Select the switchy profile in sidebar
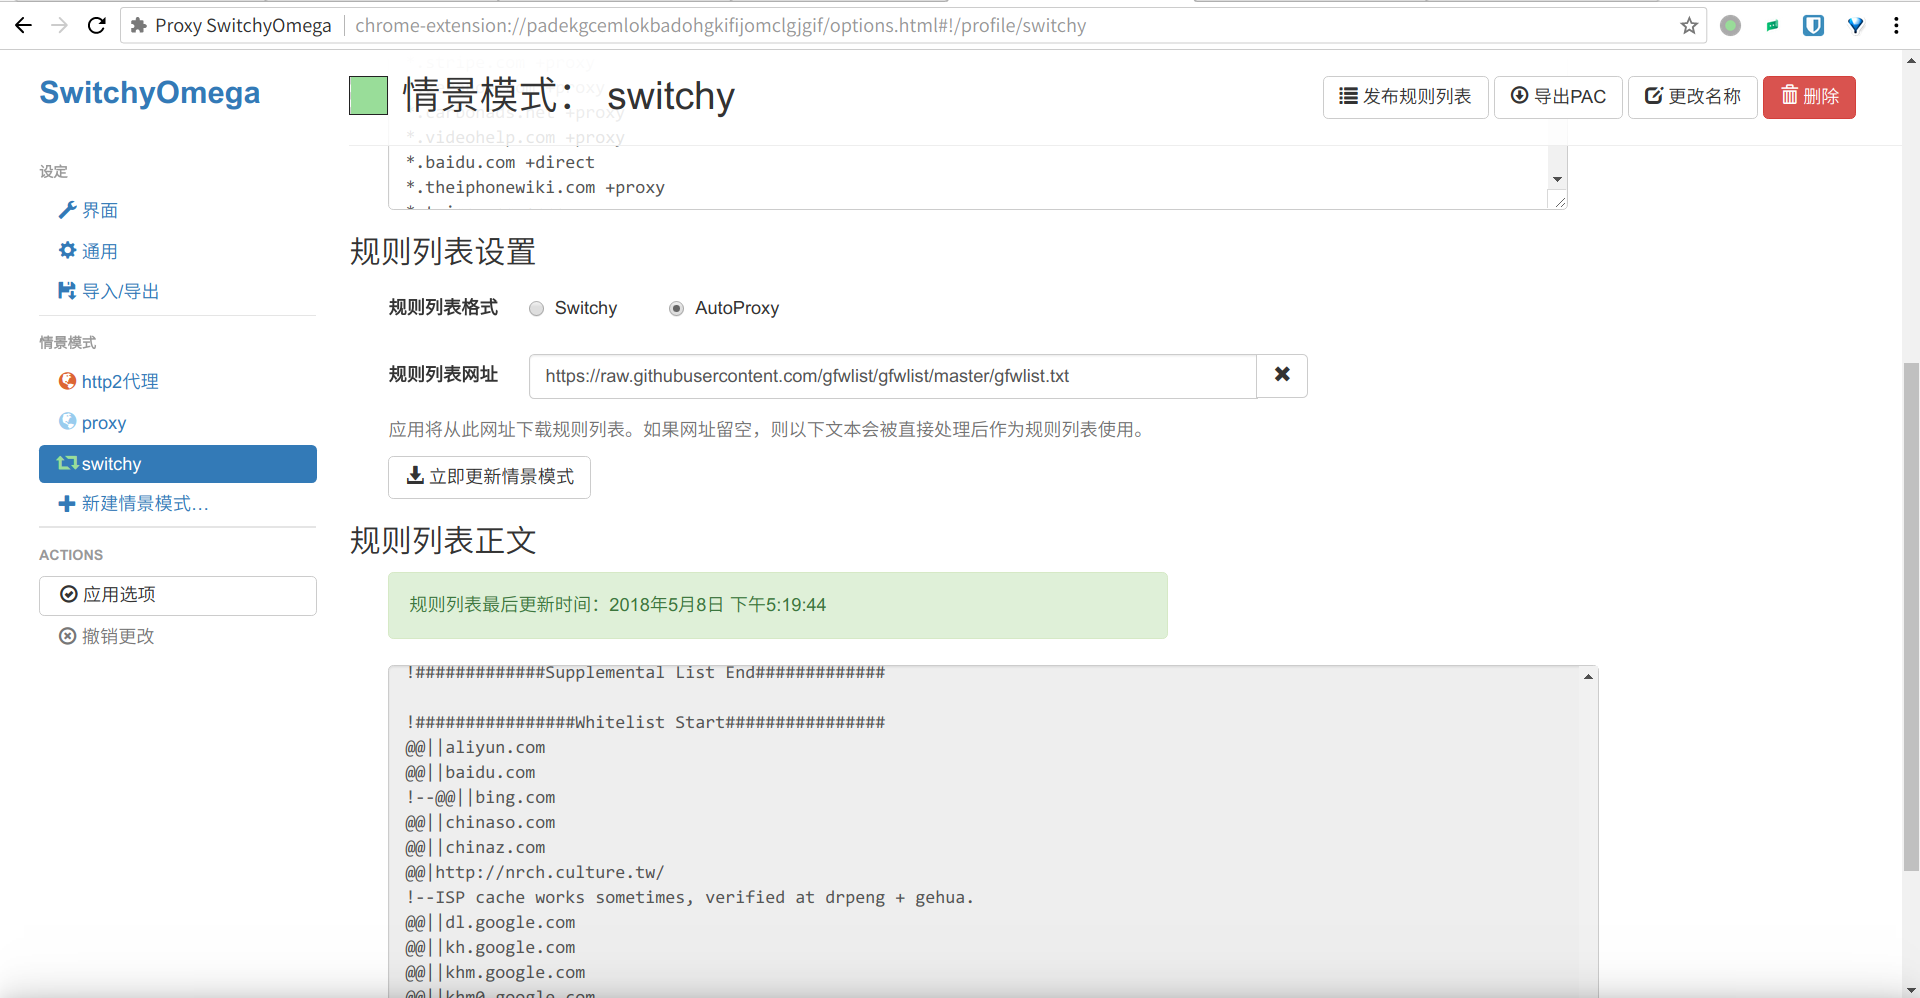The image size is (1920, 998). point(178,464)
